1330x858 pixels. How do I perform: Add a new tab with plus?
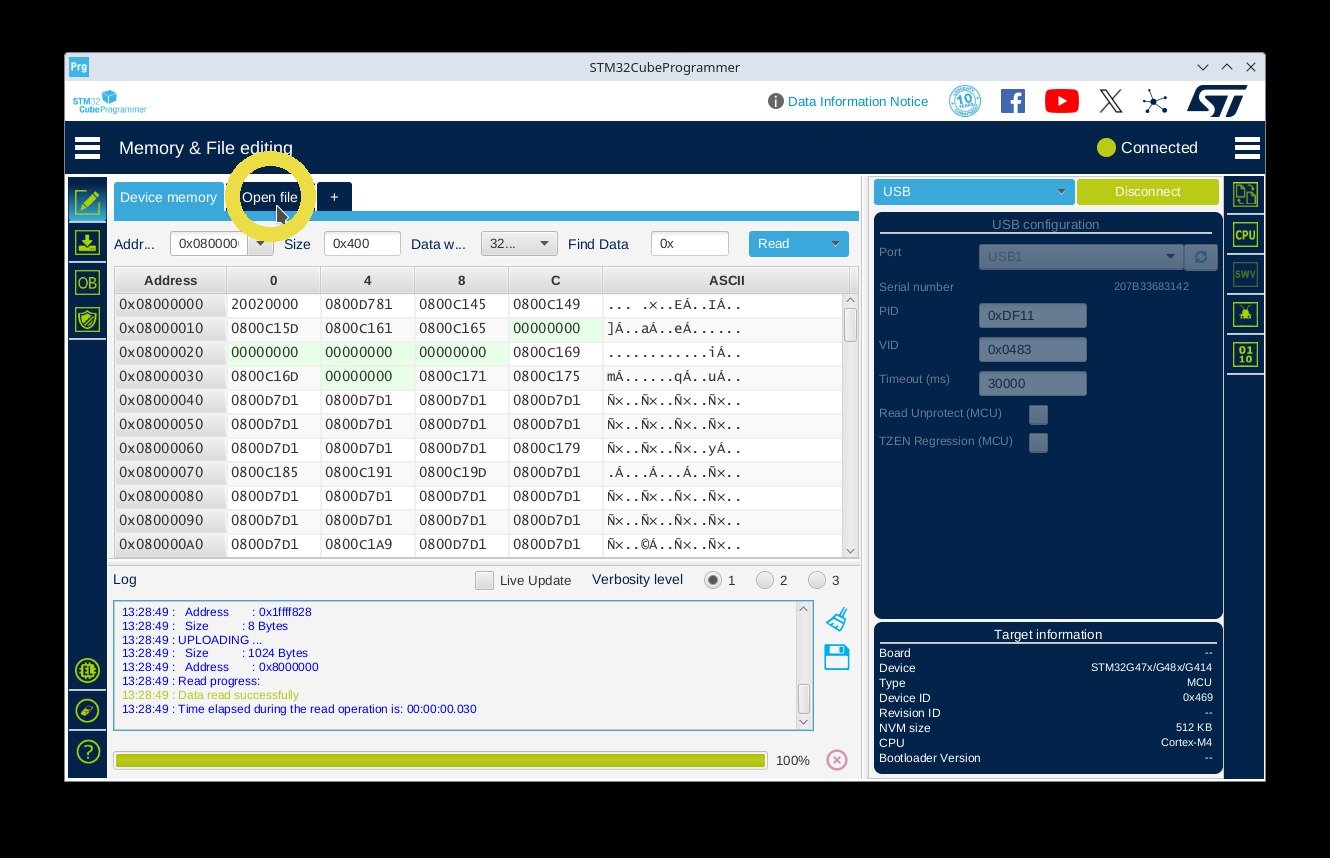click(334, 197)
